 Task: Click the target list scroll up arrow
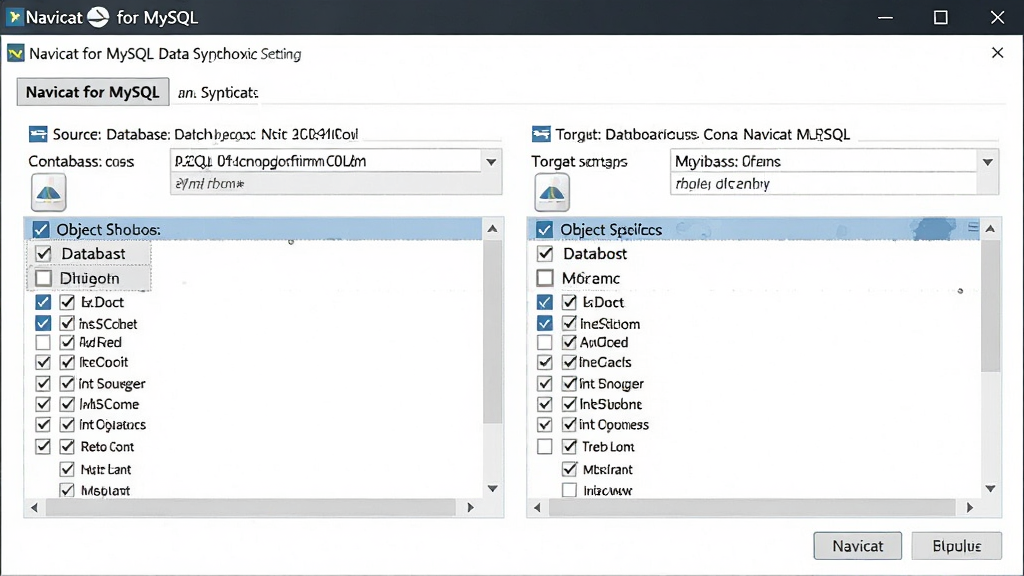click(990, 229)
